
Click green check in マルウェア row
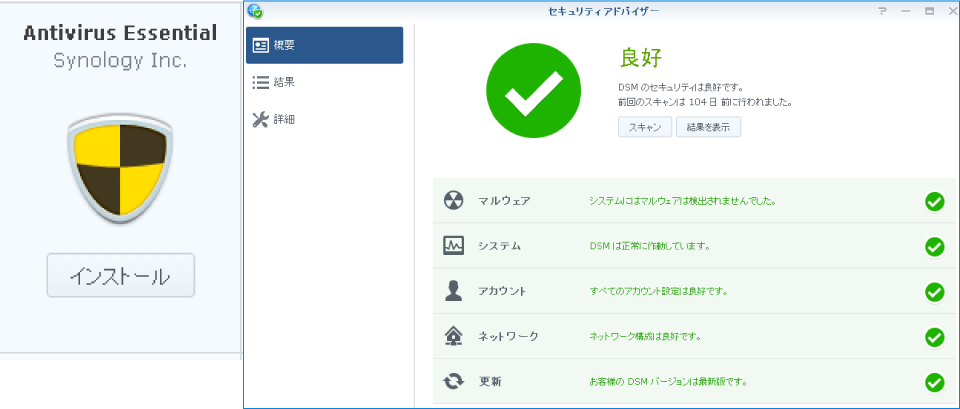point(934,201)
